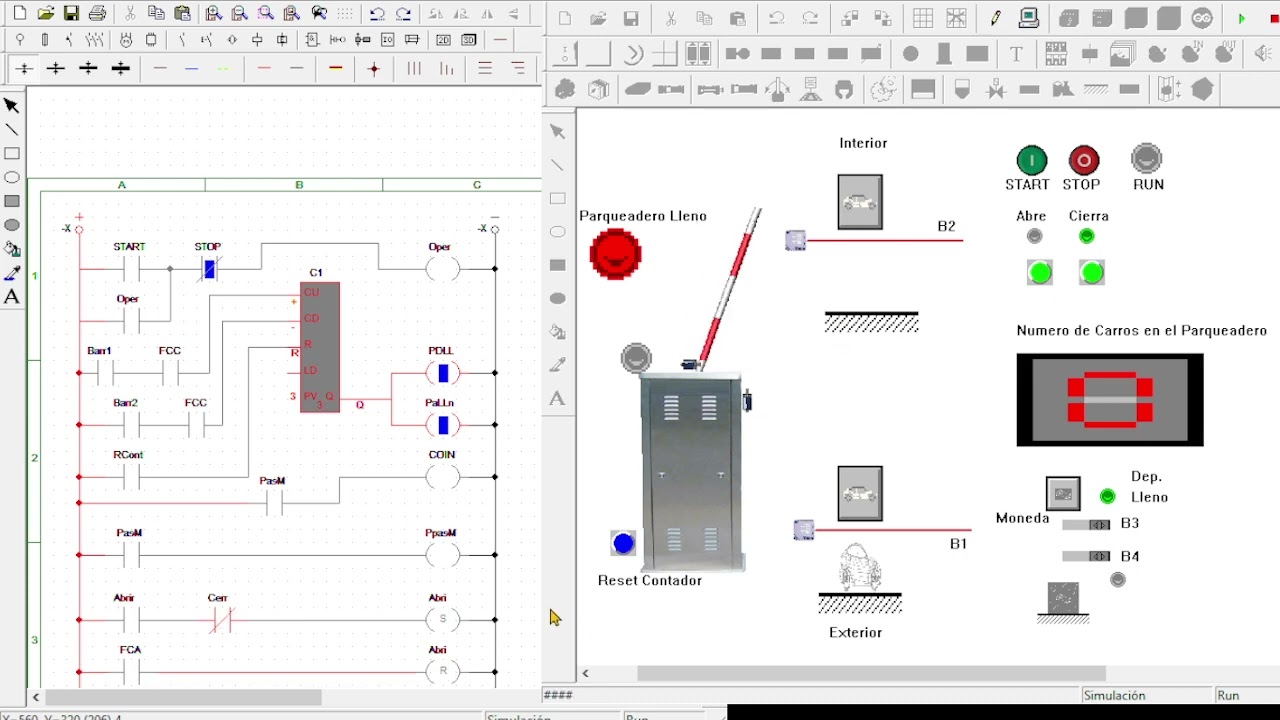Screen dimensions: 1280x720
Task: Click the Exterior car sensor box
Action: click(860, 493)
